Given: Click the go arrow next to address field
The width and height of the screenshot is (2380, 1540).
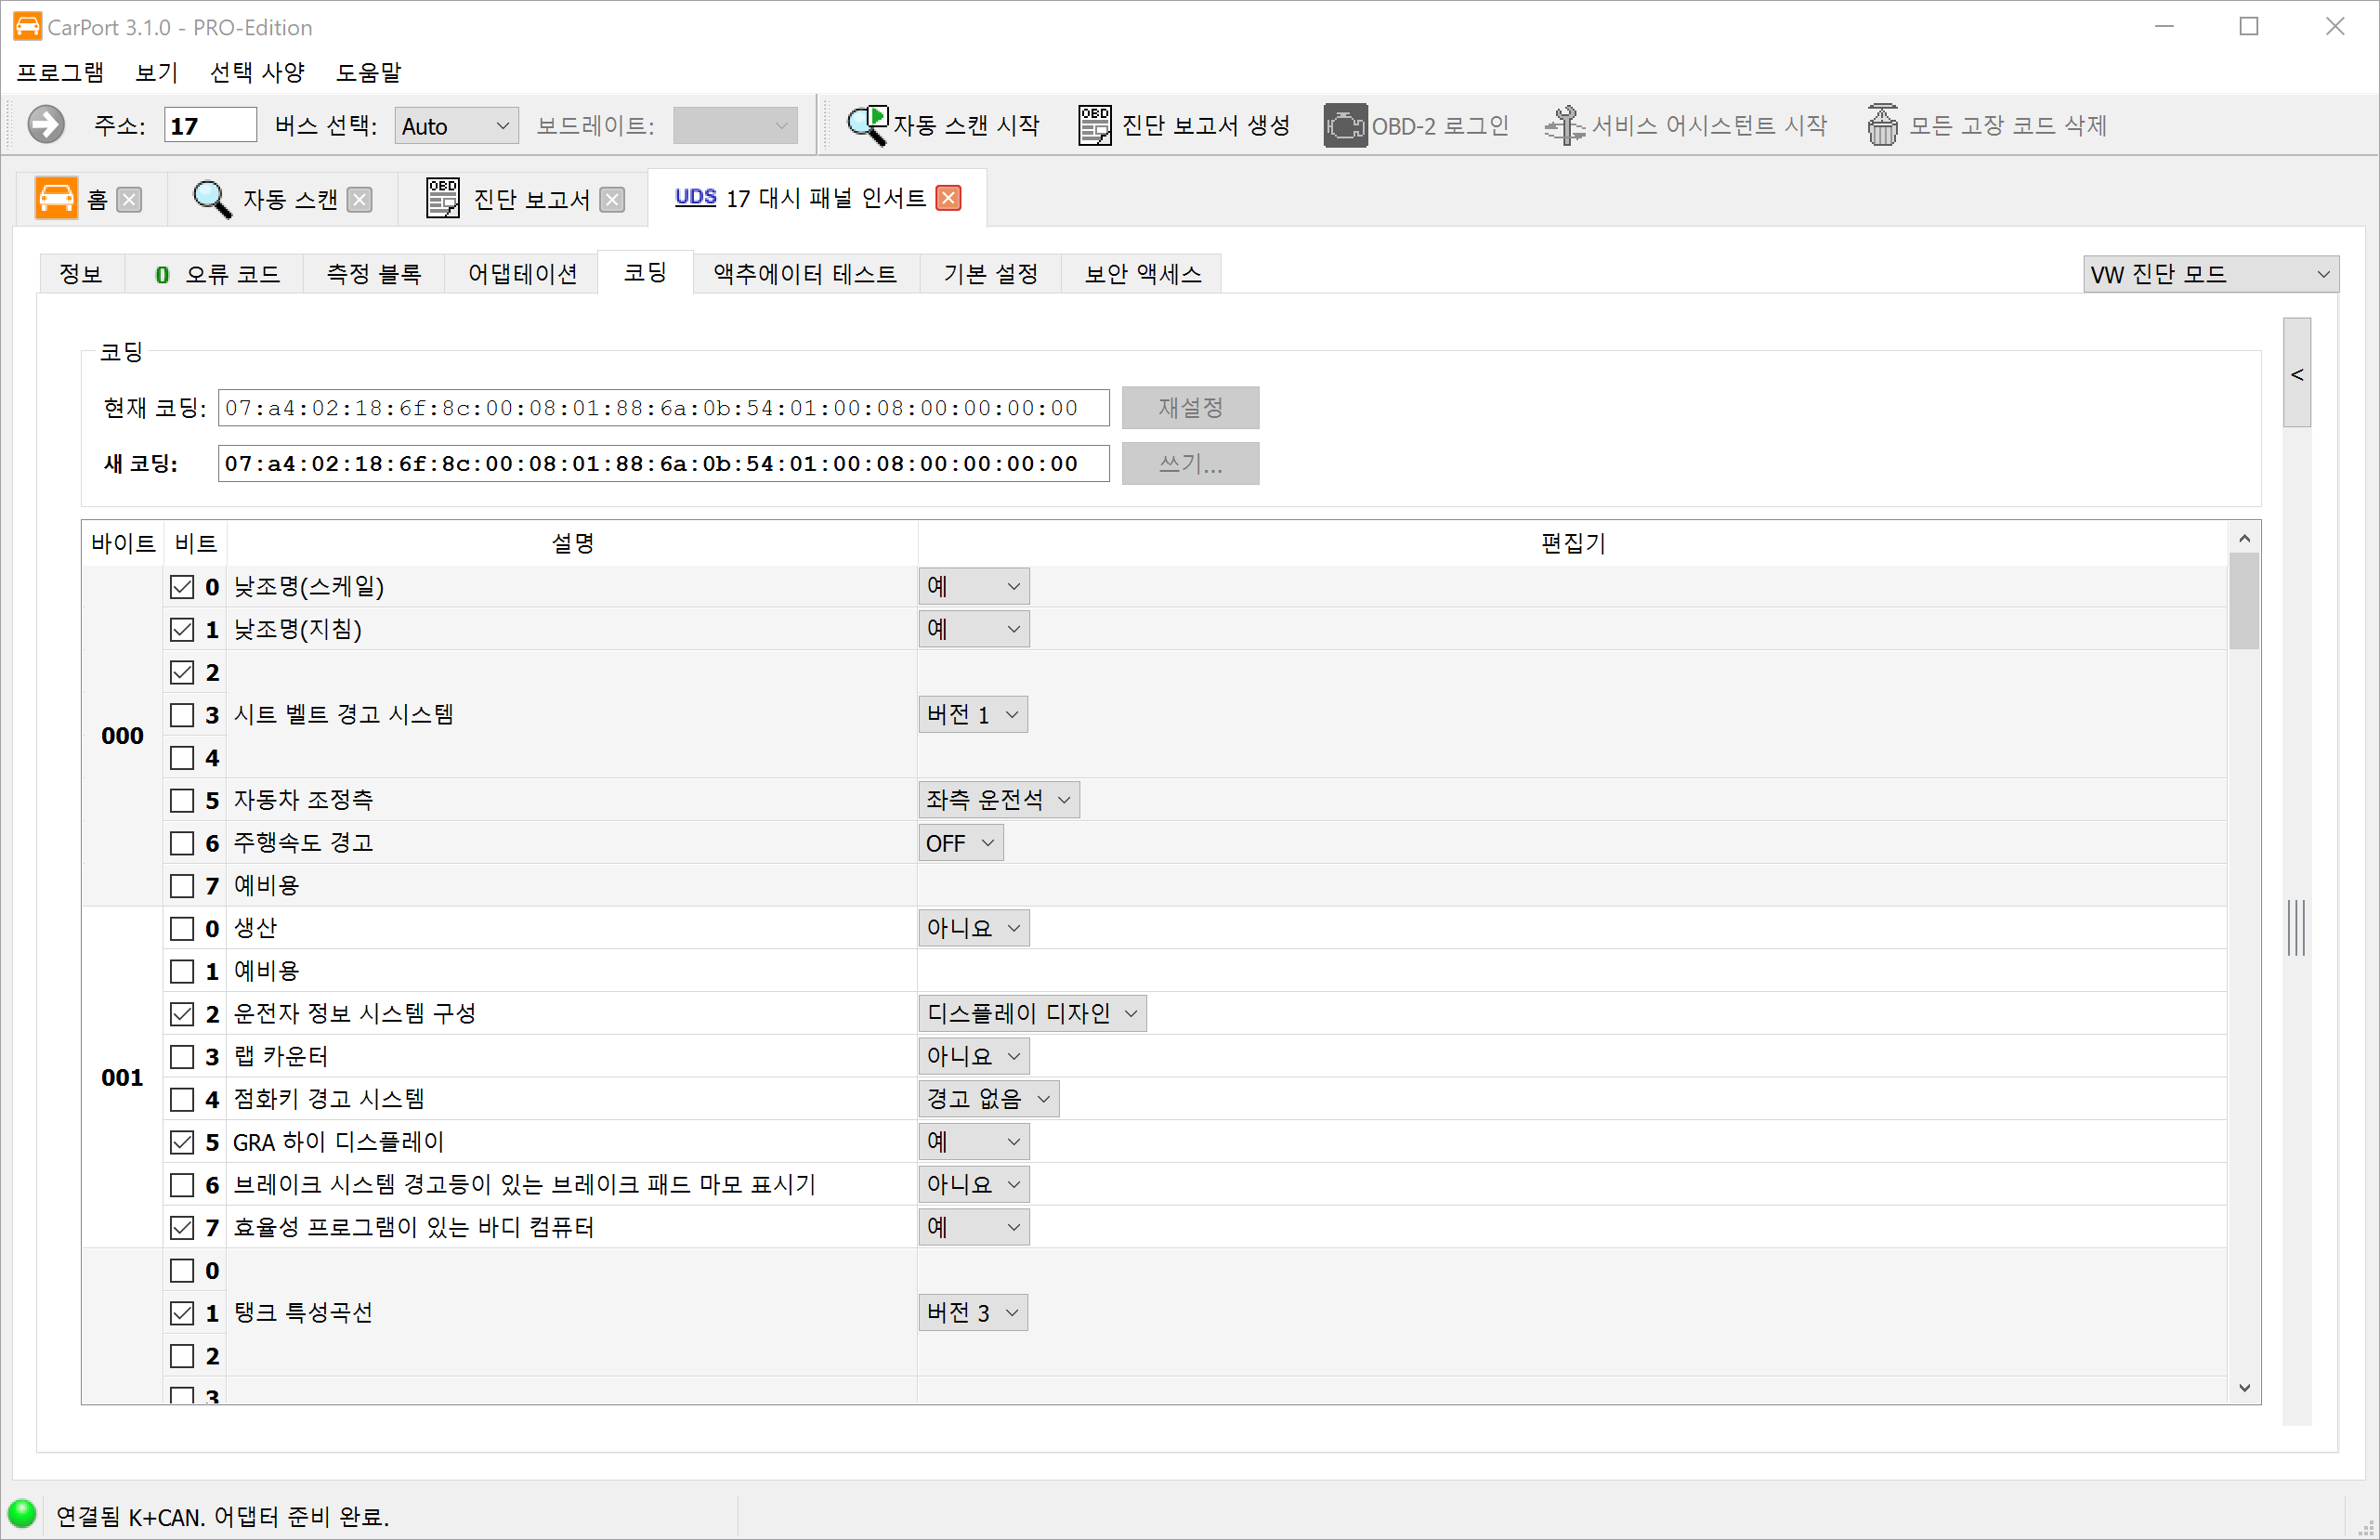Looking at the screenshot, I should point(45,125).
